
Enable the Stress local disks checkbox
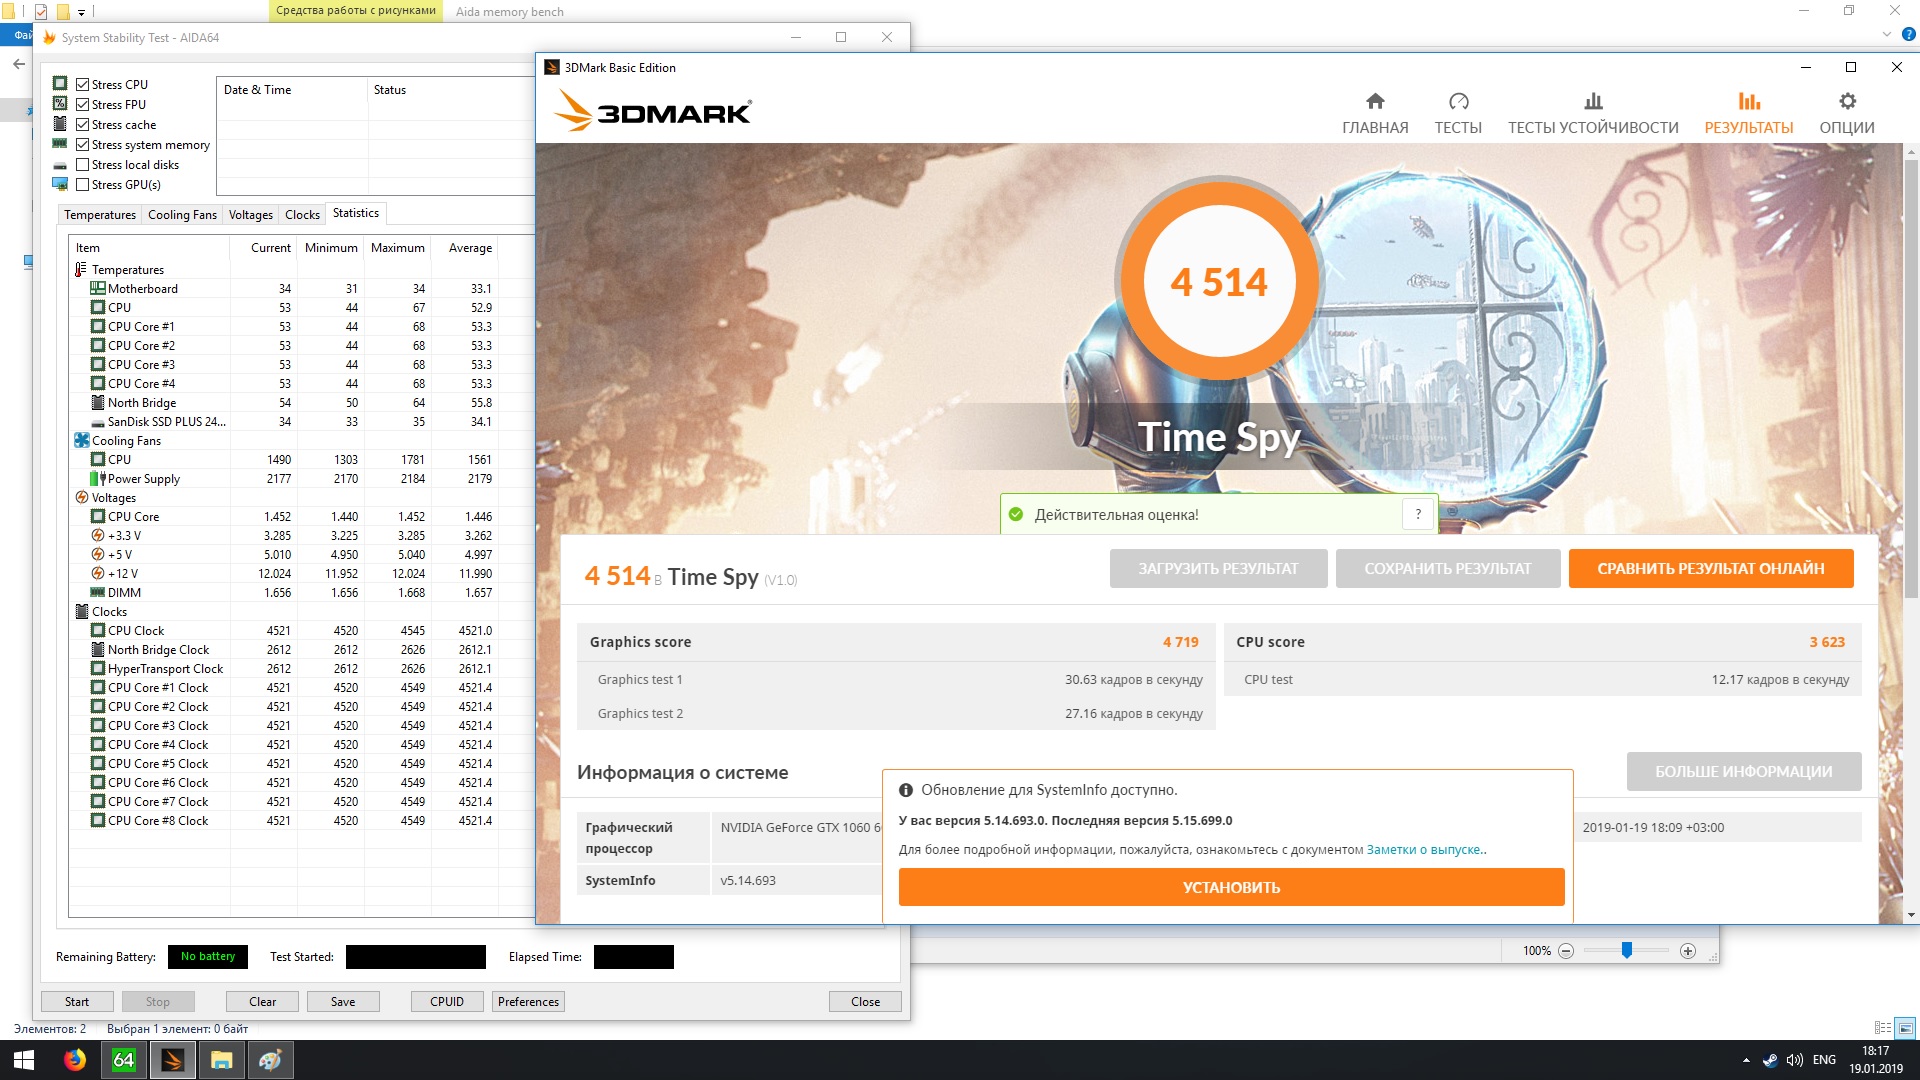(83, 165)
